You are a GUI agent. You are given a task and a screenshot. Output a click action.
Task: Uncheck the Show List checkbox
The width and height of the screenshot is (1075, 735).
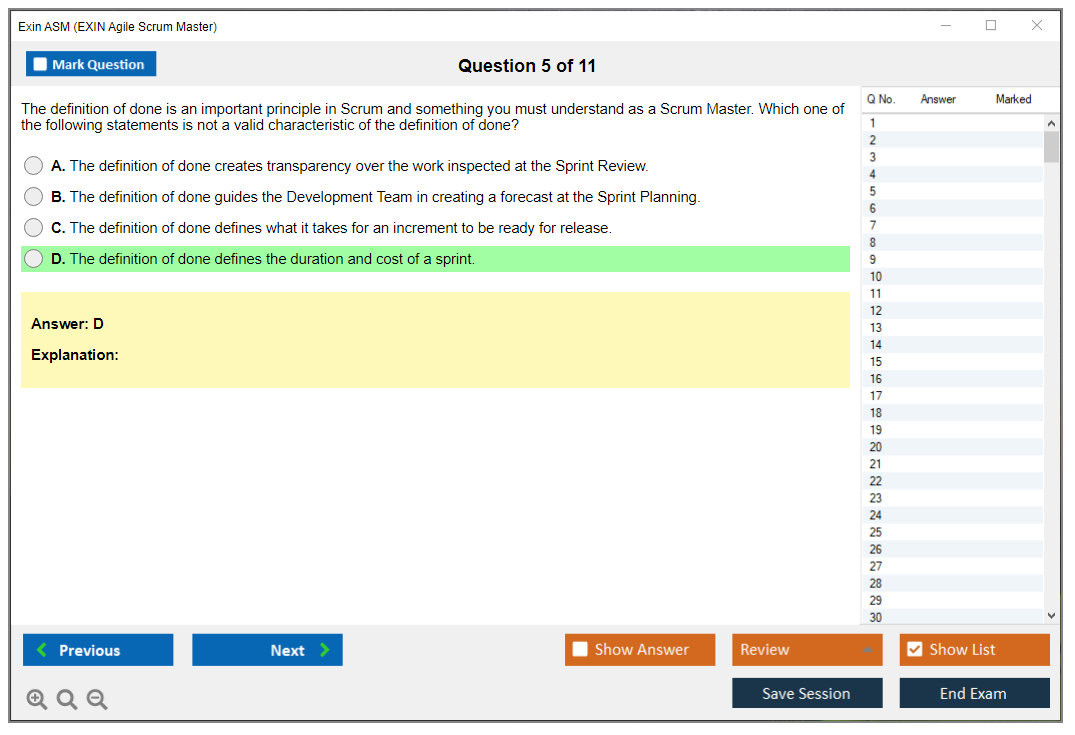914,650
